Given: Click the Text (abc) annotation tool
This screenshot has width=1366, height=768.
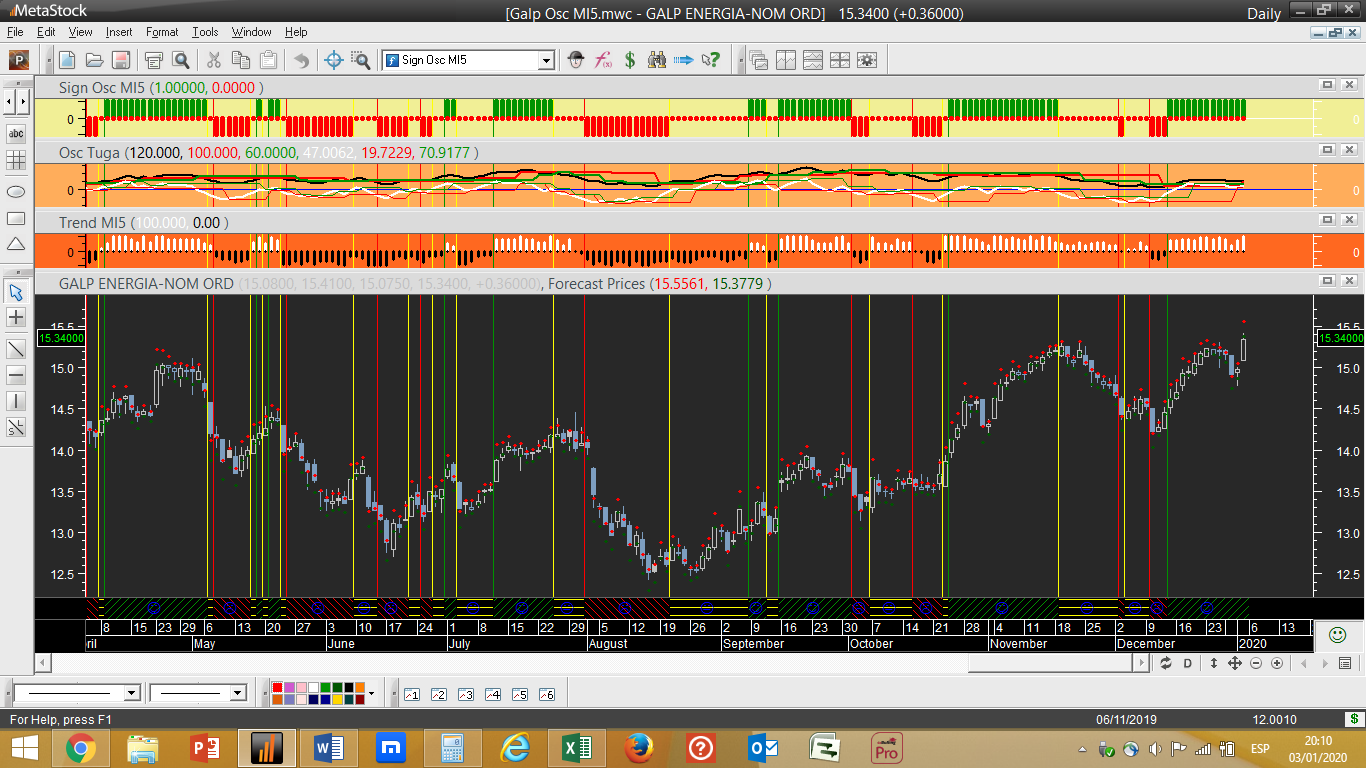Looking at the screenshot, I should point(16,133).
